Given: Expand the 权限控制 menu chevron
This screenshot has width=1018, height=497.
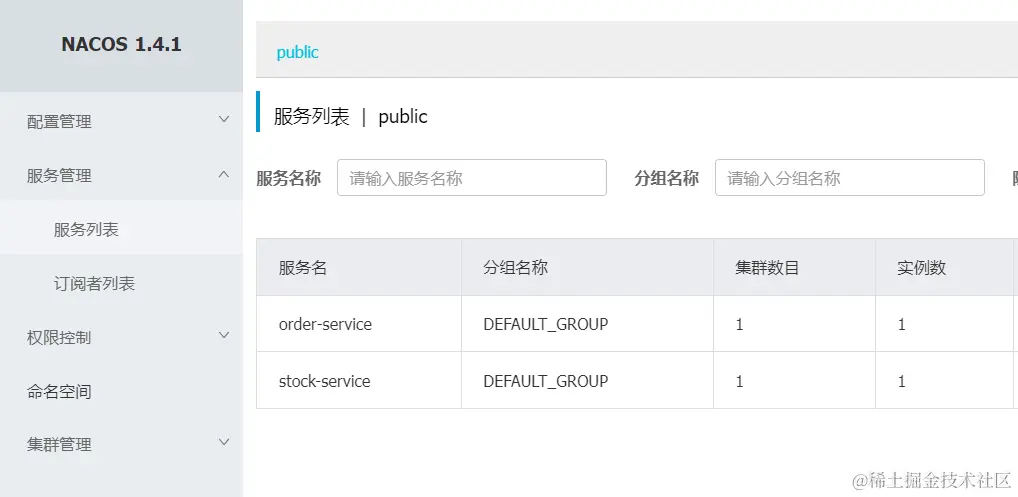Looking at the screenshot, I should click(224, 336).
